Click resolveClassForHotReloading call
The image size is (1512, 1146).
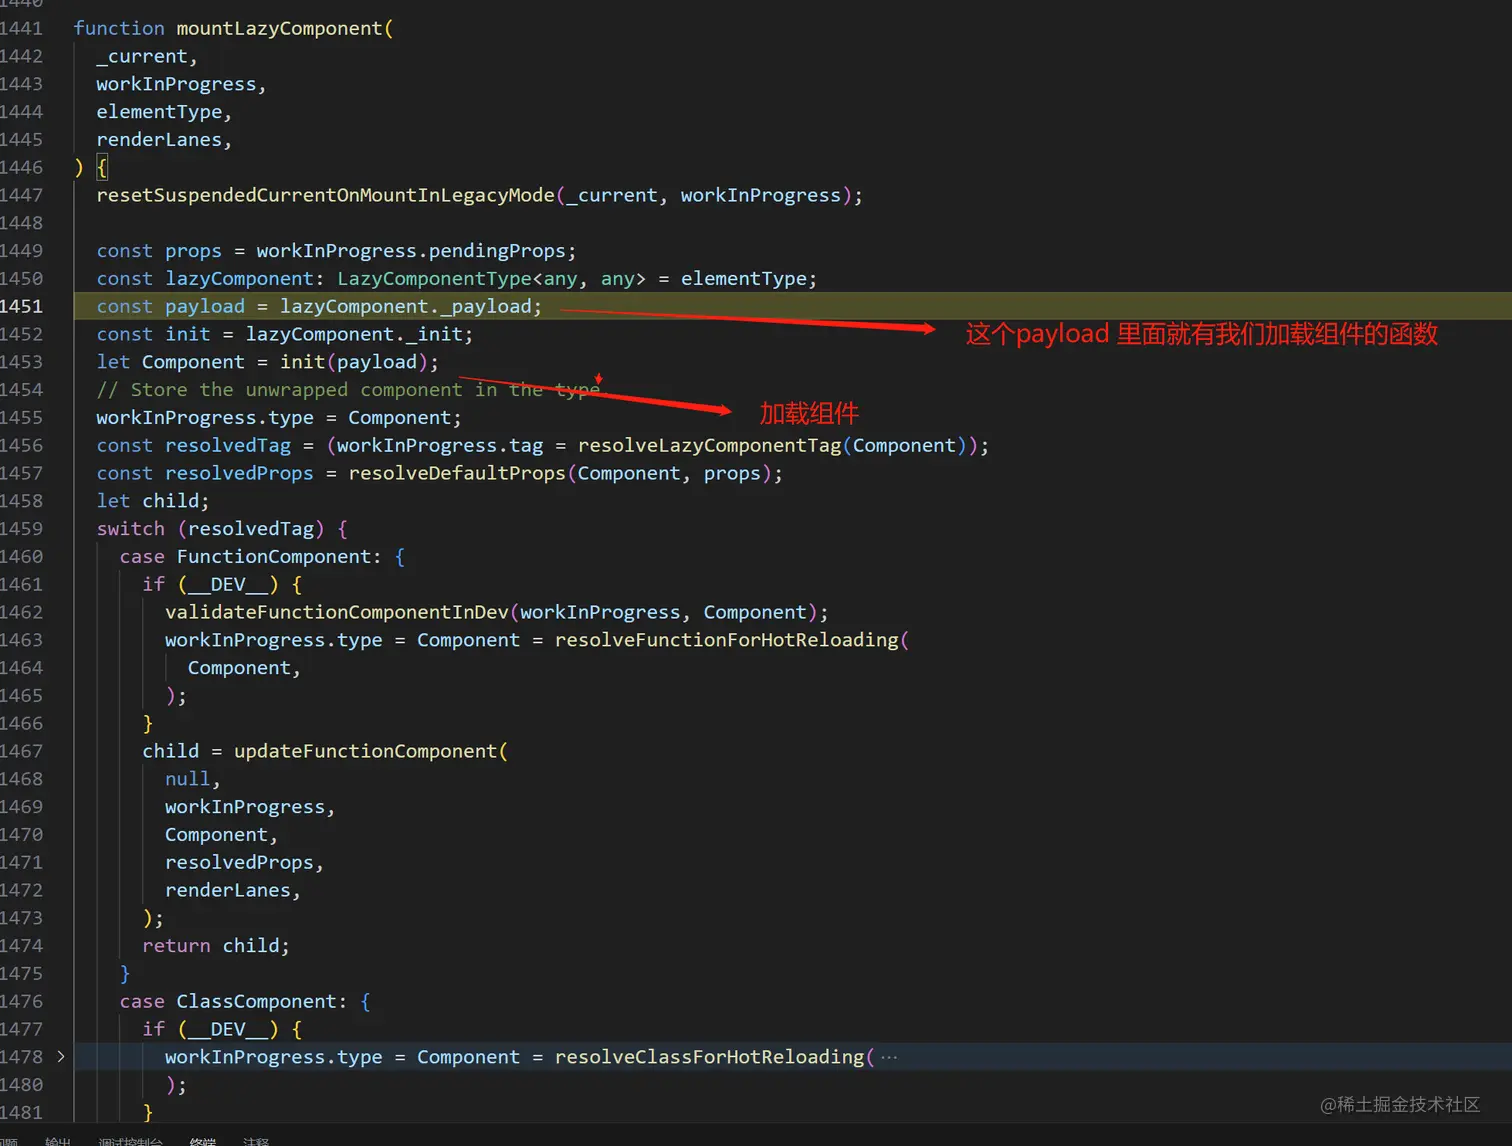coord(709,1057)
